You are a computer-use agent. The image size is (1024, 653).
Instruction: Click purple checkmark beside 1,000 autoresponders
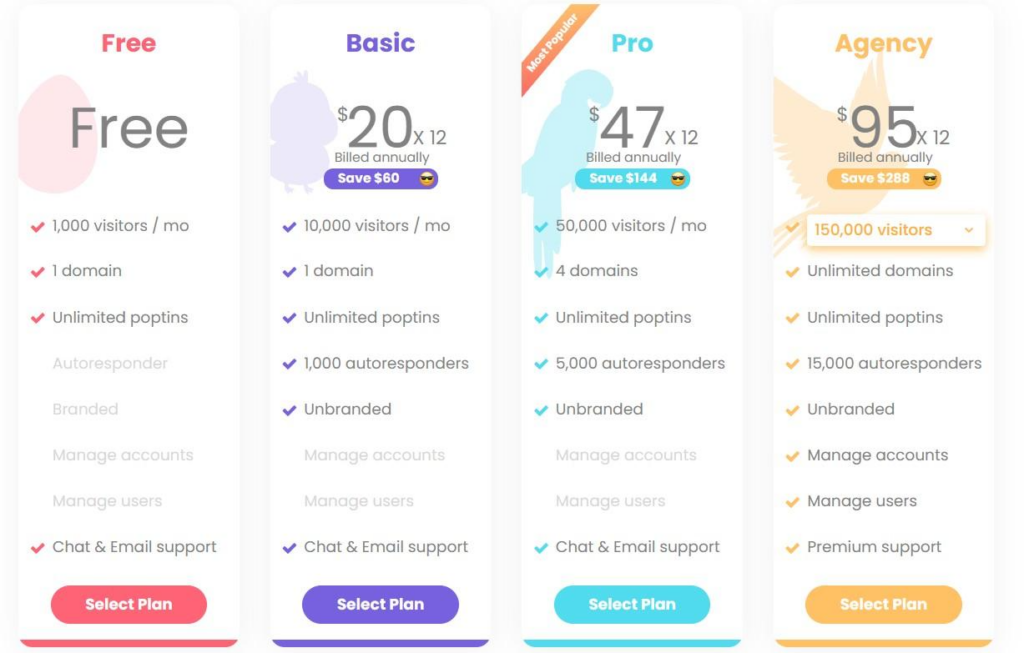(x=289, y=364)
